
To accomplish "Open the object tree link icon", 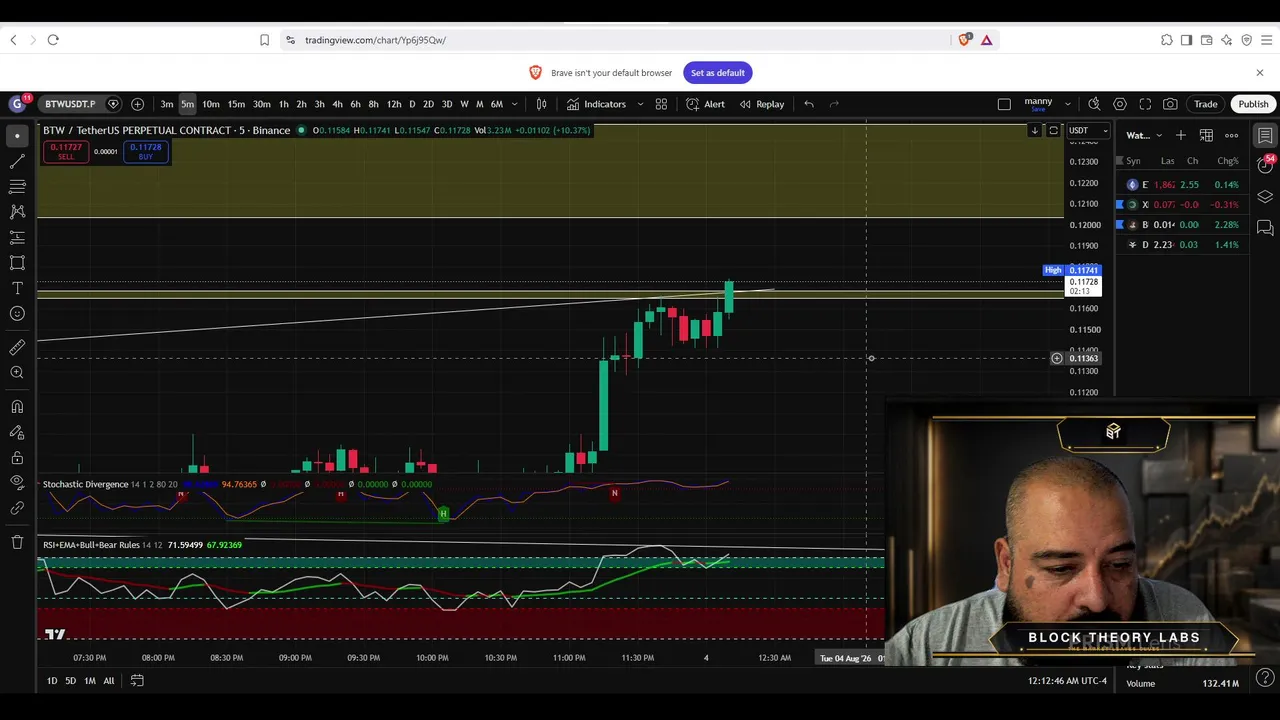I will click(17, 508).
